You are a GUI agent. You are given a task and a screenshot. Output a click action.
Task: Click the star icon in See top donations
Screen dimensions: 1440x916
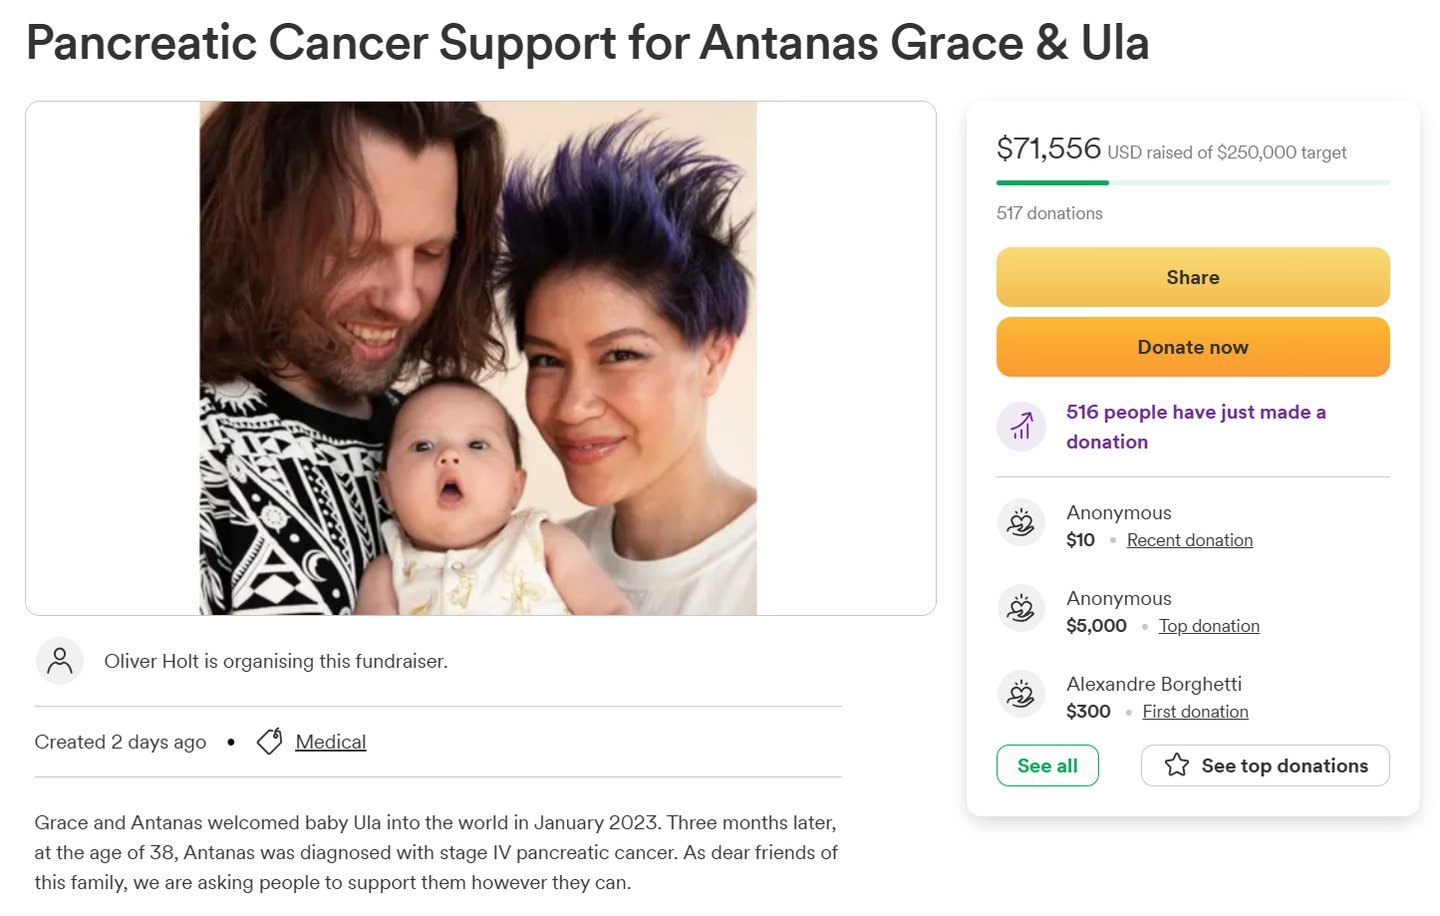click(x=1177, y=765)
